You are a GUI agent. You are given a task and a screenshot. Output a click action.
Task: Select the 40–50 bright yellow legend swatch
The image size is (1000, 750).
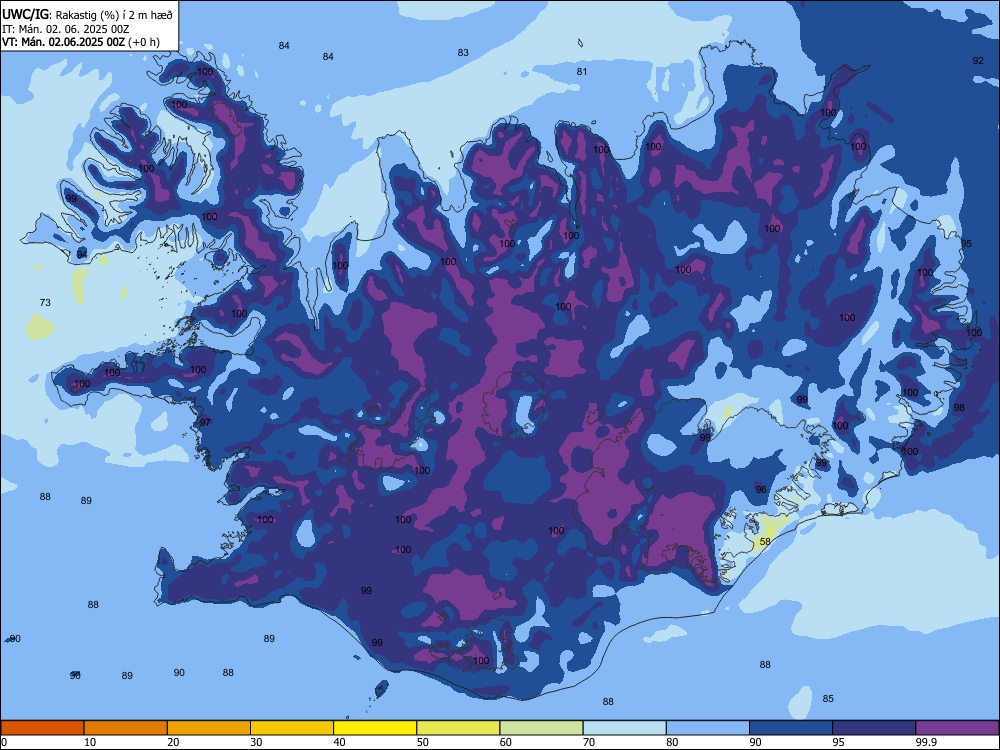(375, 728)
